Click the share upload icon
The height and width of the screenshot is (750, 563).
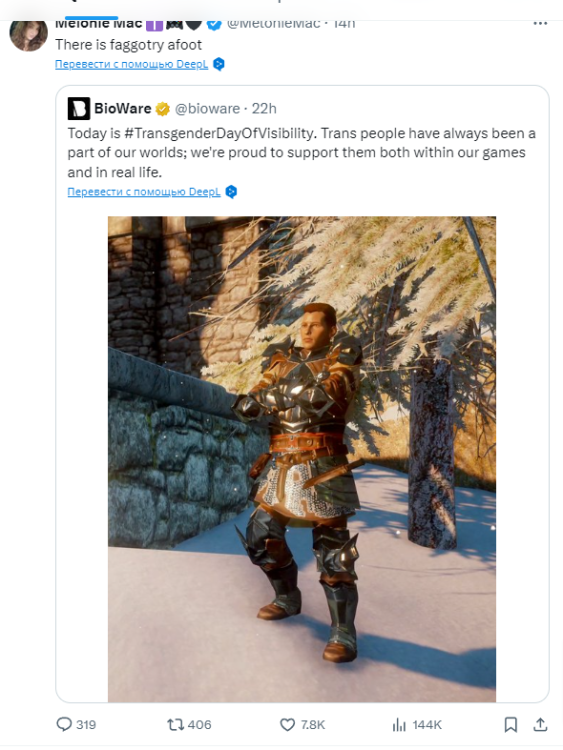[x=540, y=724]
